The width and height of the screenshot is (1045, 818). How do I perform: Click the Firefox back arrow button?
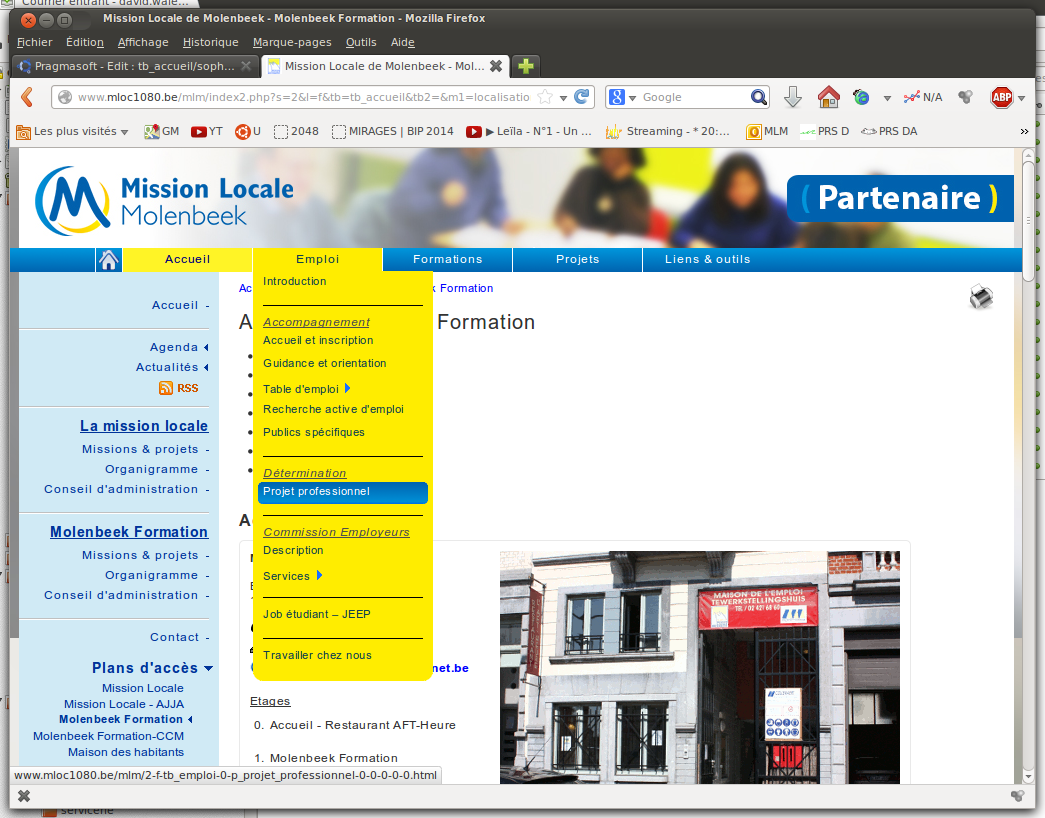27,97
